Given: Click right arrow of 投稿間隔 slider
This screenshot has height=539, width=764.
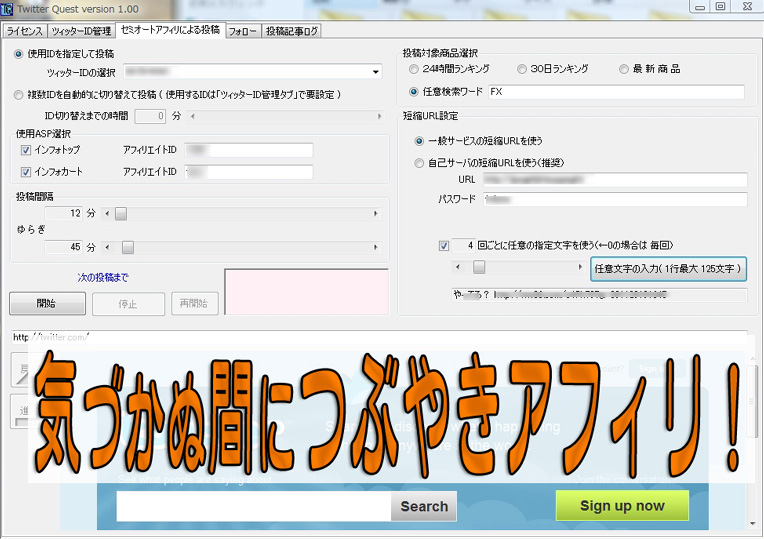Looking at the screenshot, I should (375, 213).
